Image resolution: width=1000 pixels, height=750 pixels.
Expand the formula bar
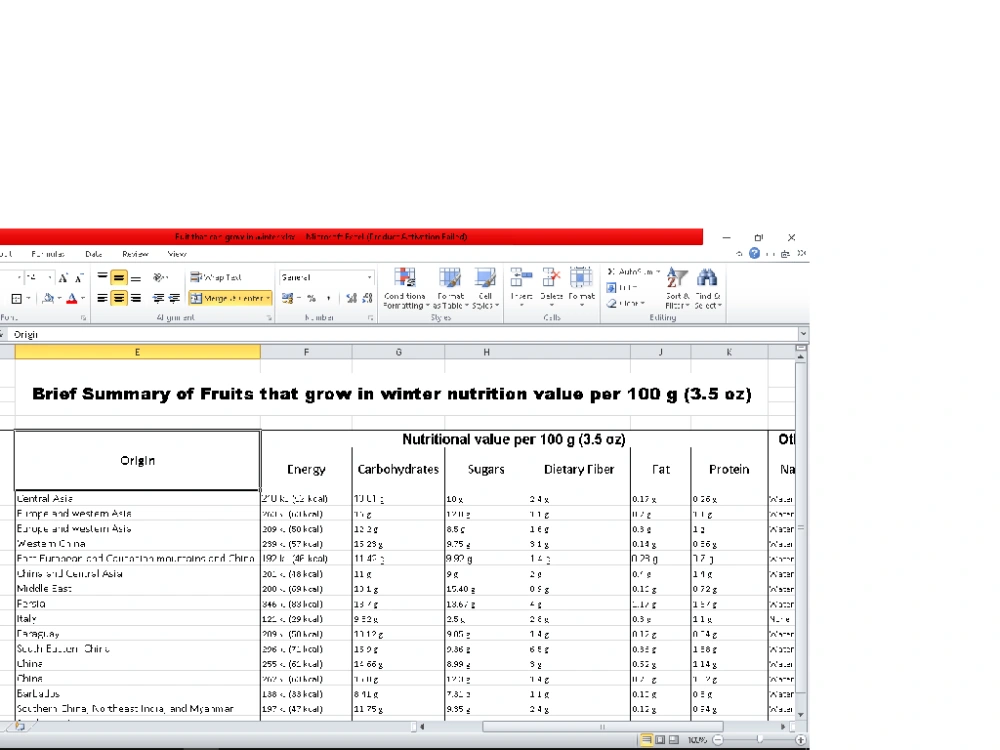(803, 334)
